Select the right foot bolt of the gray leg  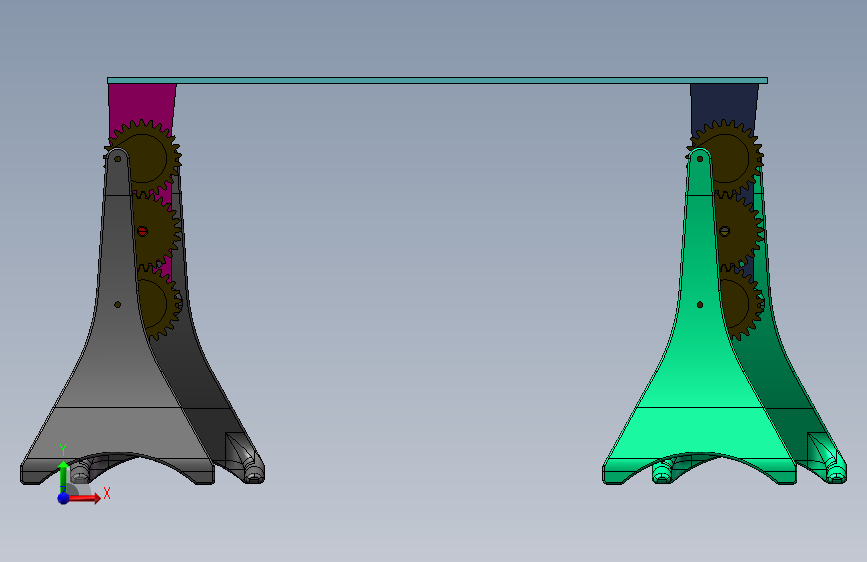click(x=254, y=473)
